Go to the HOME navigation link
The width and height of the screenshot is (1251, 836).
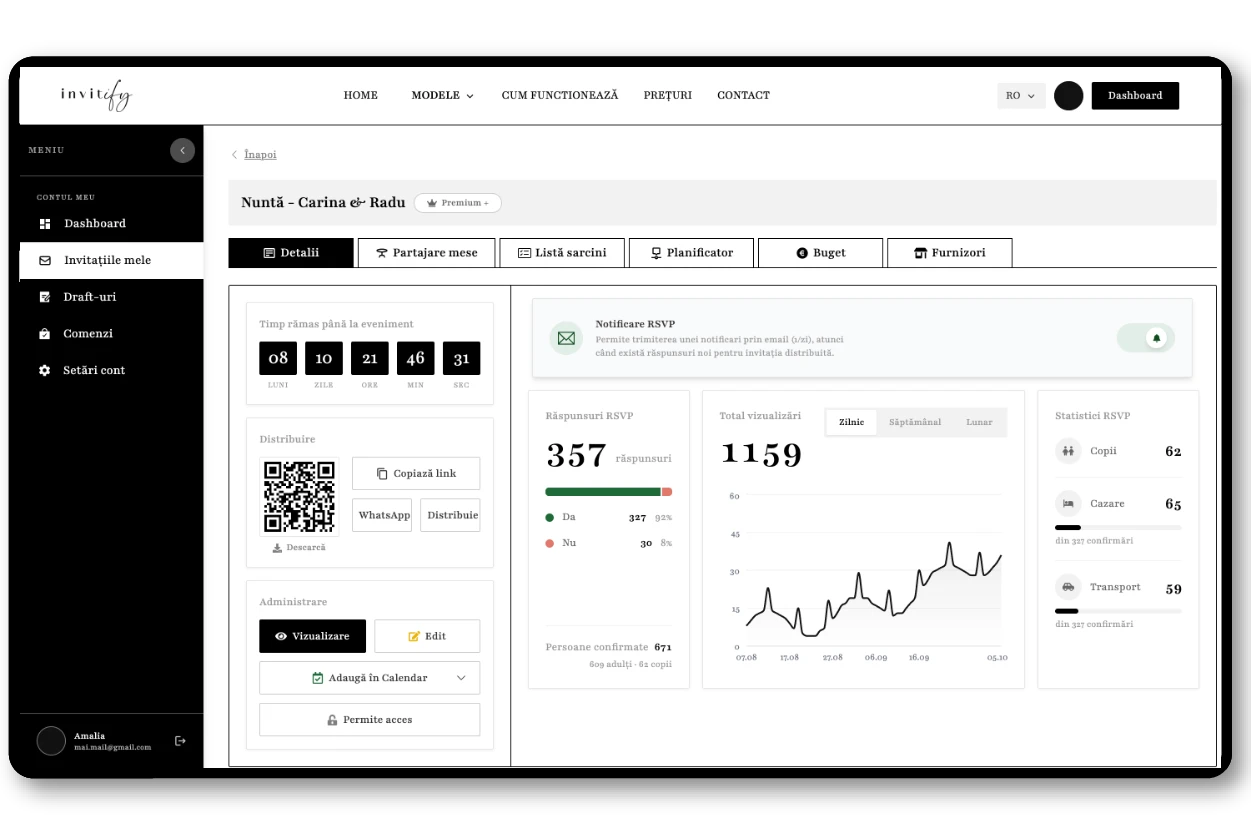pyautogui.click(x=361, y=95)
